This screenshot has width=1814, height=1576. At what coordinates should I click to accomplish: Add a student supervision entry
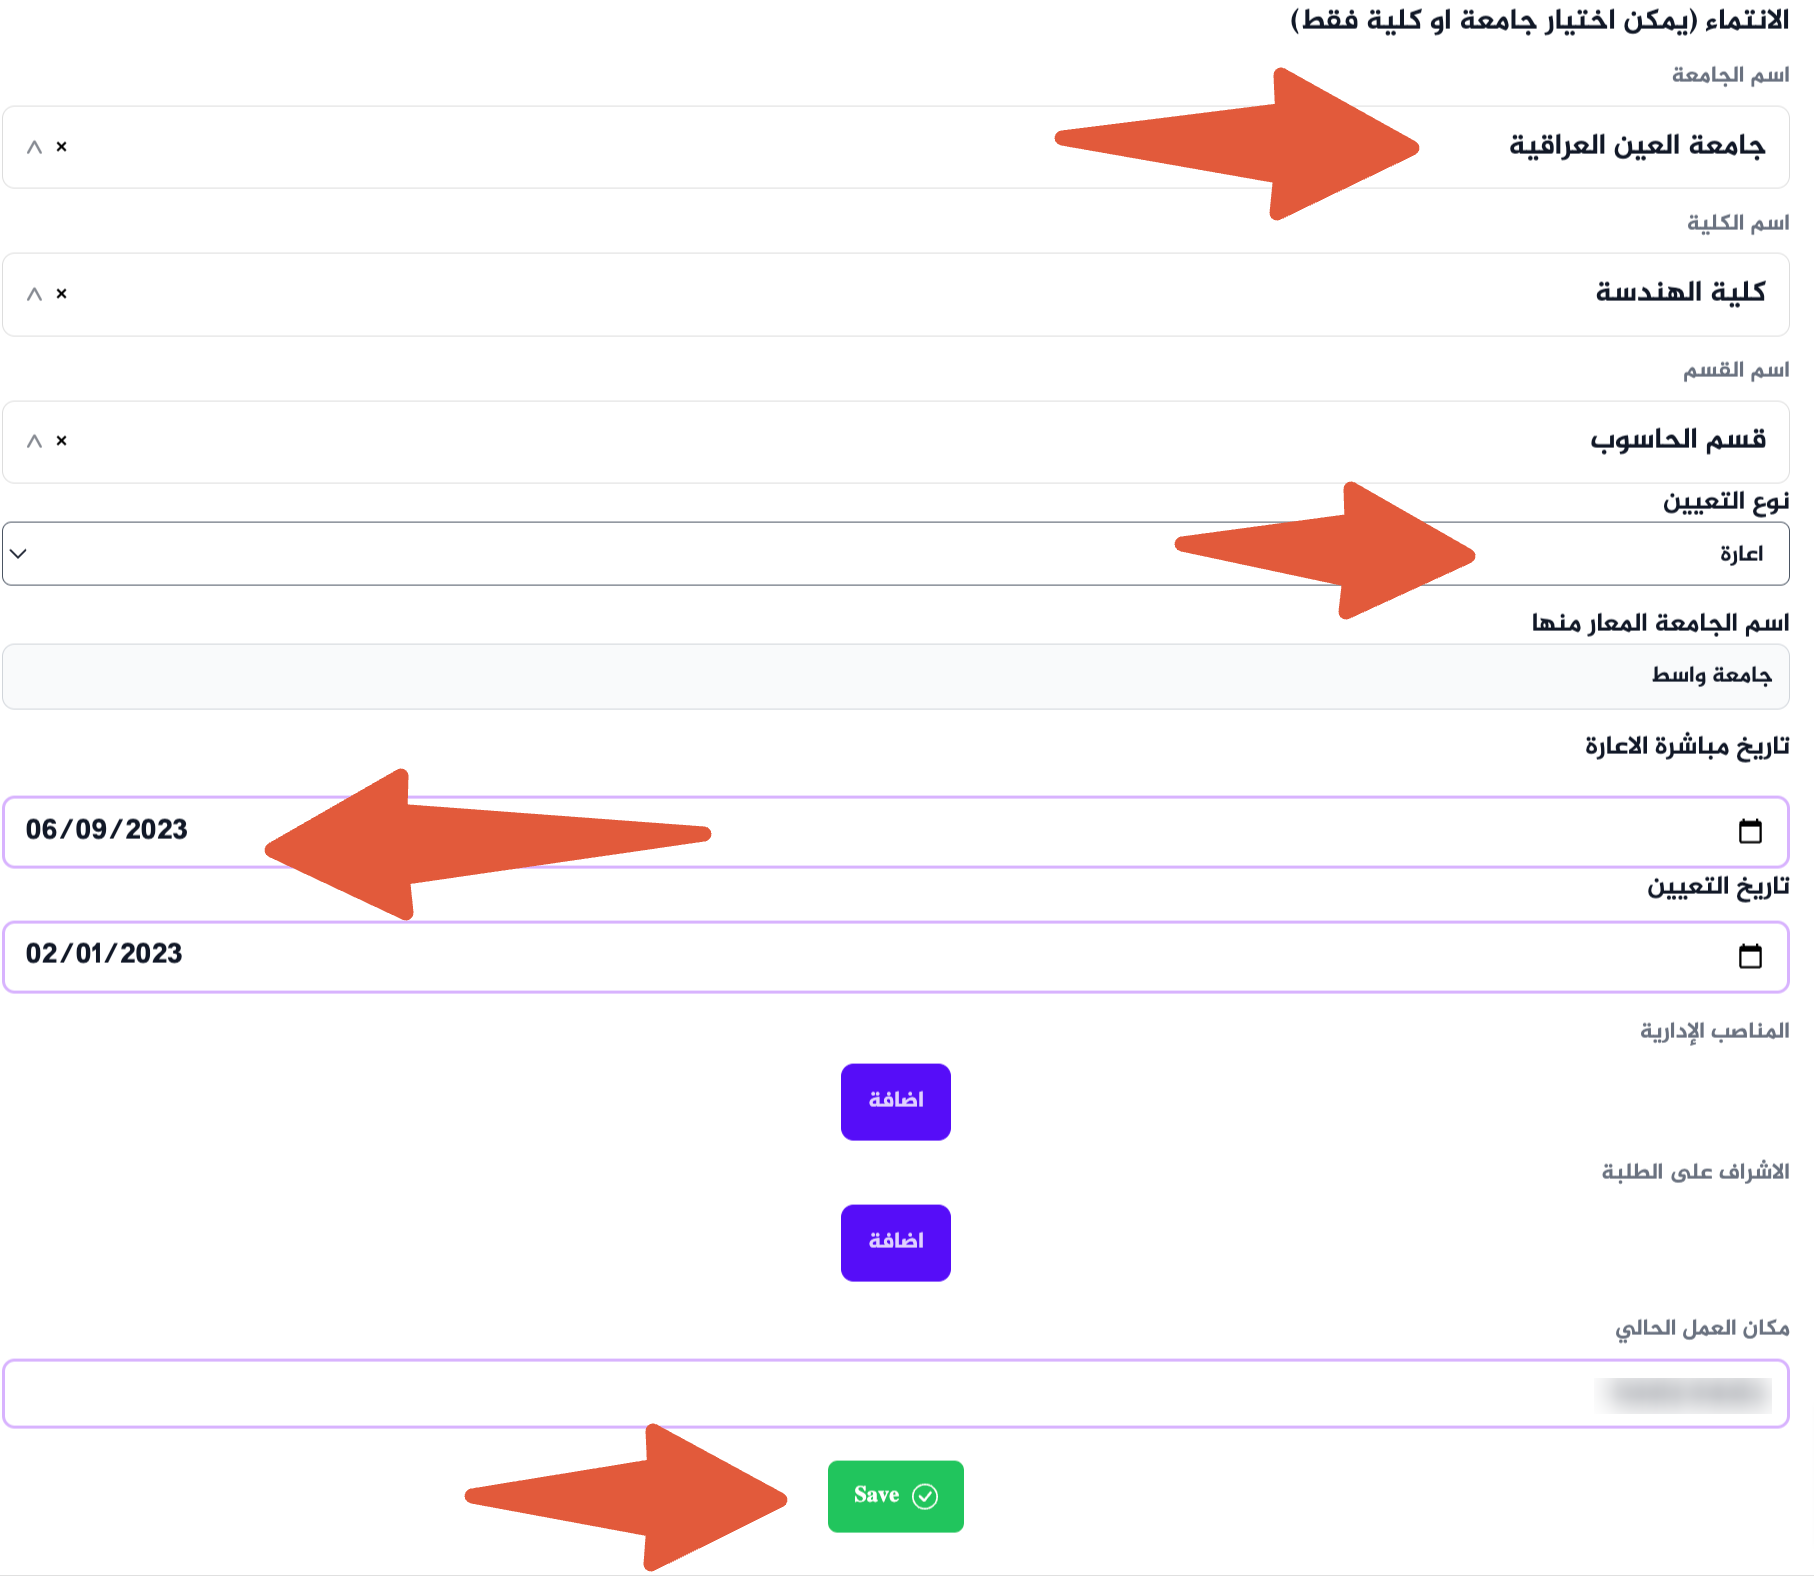[895, 1242]
